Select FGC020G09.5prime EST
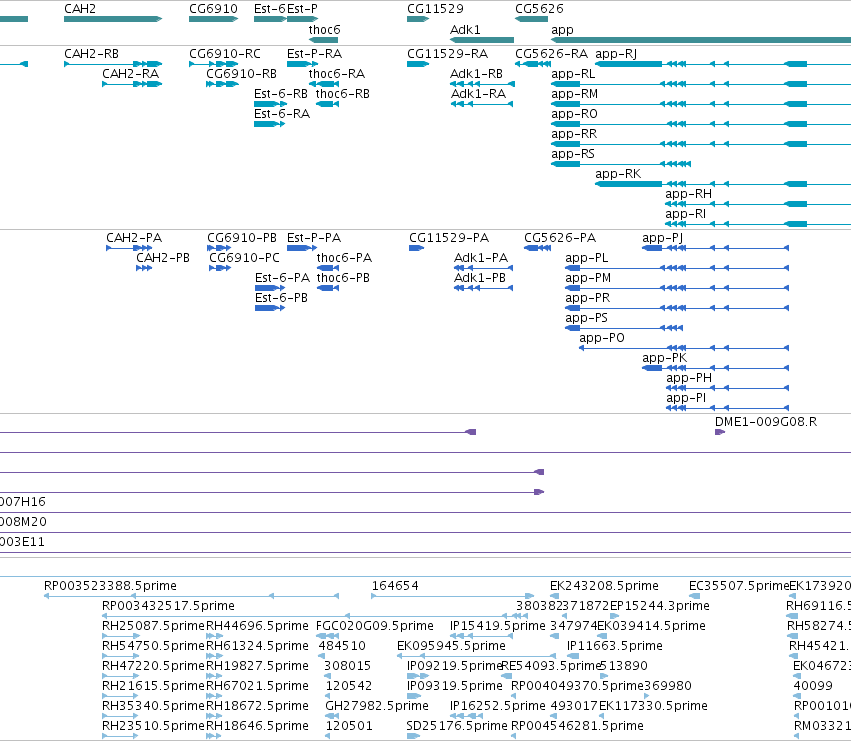The height and width of the screenshot is (741, 851). pyautogui.click(x=327, y=636)
